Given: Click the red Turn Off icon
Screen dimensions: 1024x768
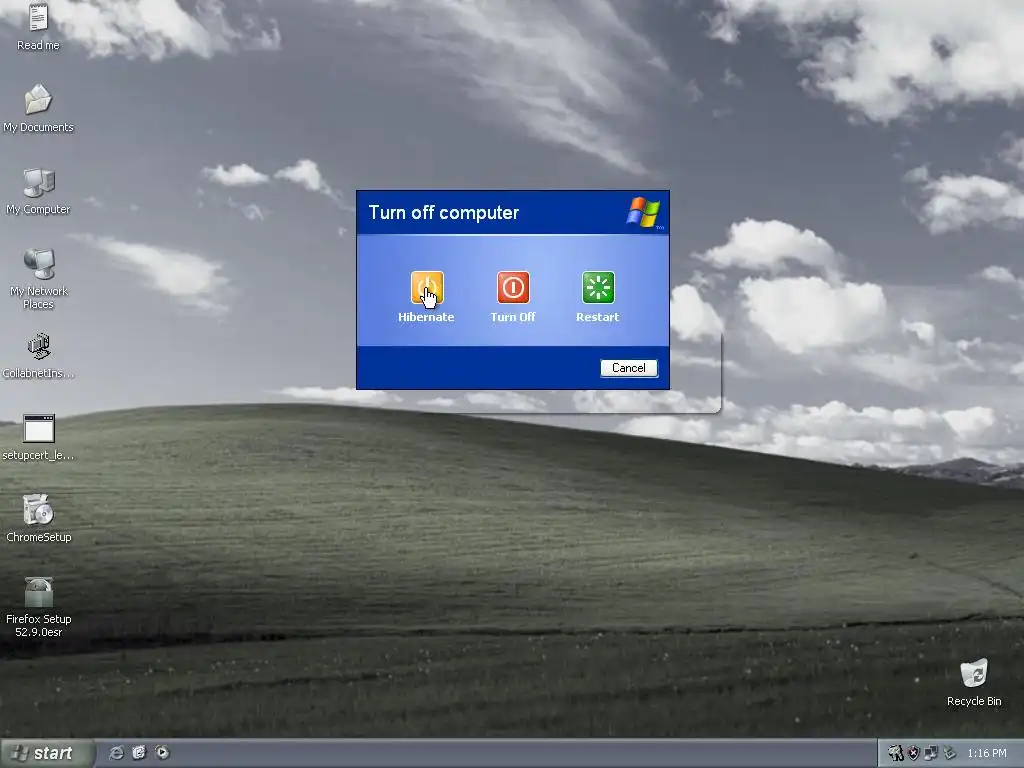Looking at the screenshot, I should click(513, 288).
